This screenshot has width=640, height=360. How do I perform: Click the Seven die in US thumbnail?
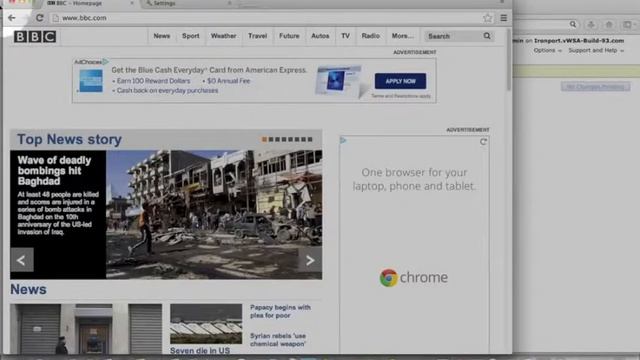[206, 324]
